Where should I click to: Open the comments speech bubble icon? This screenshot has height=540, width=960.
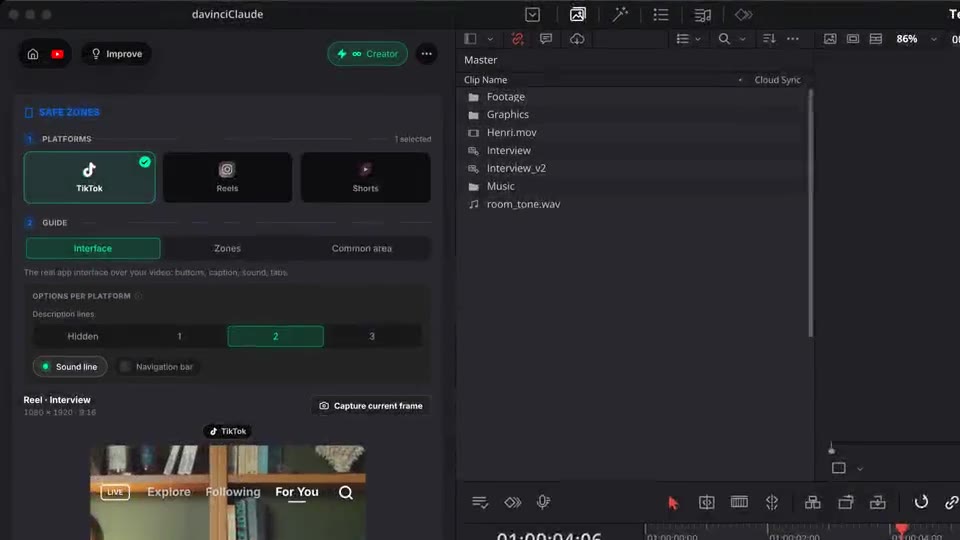546,39
